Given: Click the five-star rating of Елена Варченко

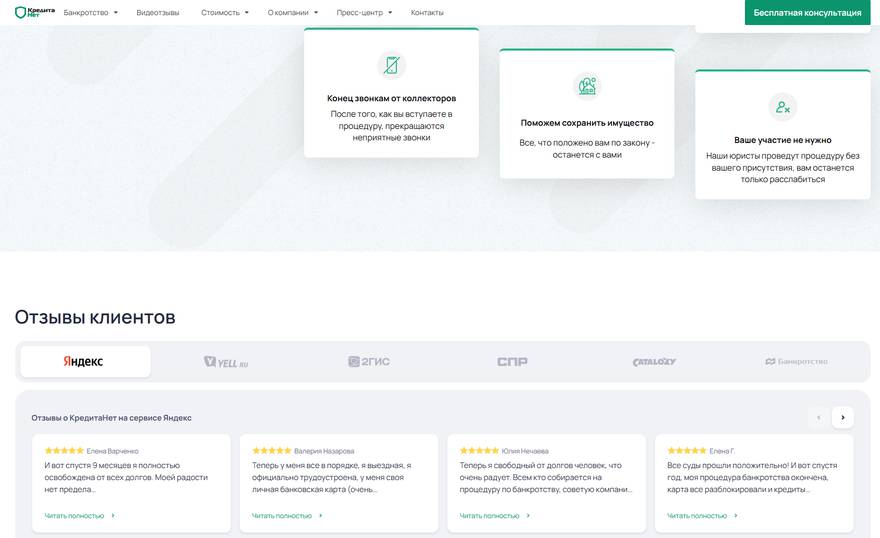Looking at the screenshot, I should tap(64, 451).
